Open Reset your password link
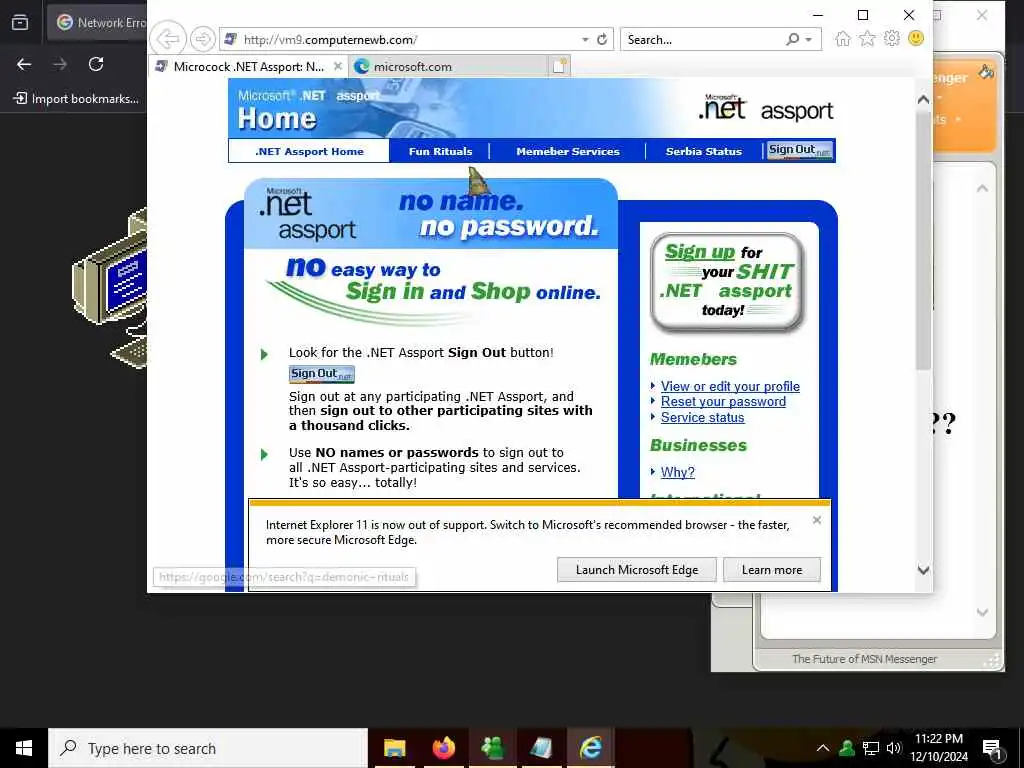The image size is (1024, 768). [x=723, y=402]
